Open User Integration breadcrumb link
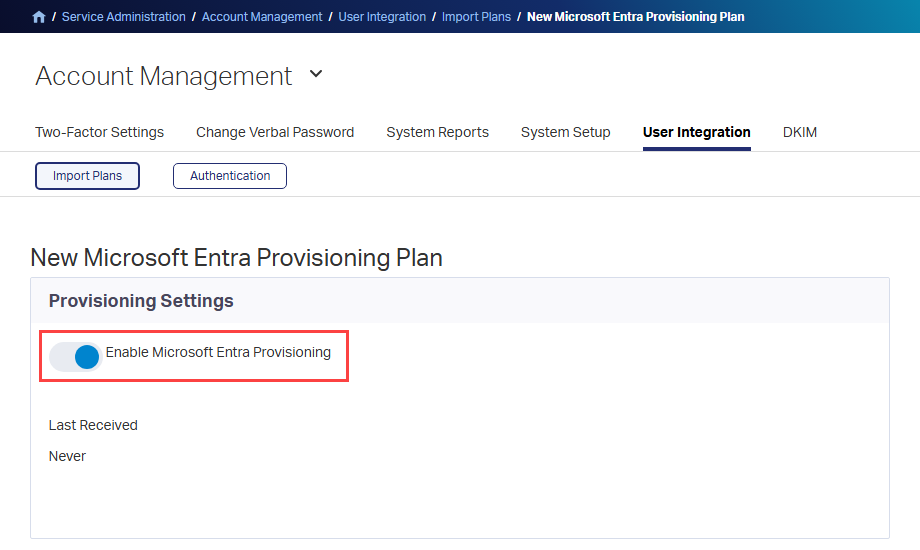The width and height of the screenshot is (920, 550). pyautogui.click(x=382, y=17)
